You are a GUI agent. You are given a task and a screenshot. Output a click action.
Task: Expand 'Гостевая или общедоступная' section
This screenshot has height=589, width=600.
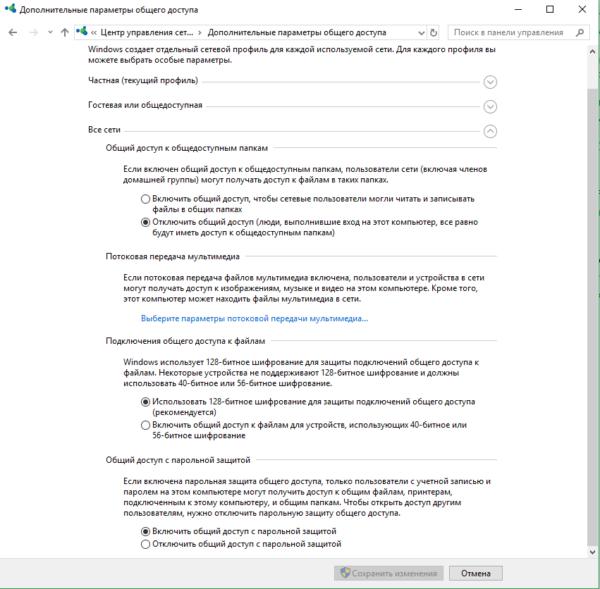click(490, 106)
